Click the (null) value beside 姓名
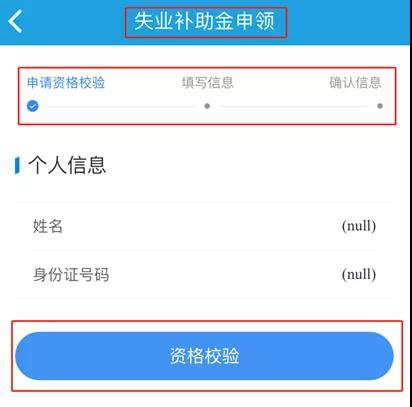 point(359,226)
